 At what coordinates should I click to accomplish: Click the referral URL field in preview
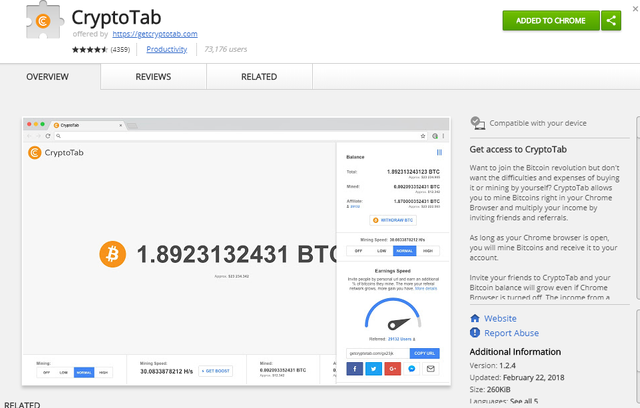(x=378, y=353)
